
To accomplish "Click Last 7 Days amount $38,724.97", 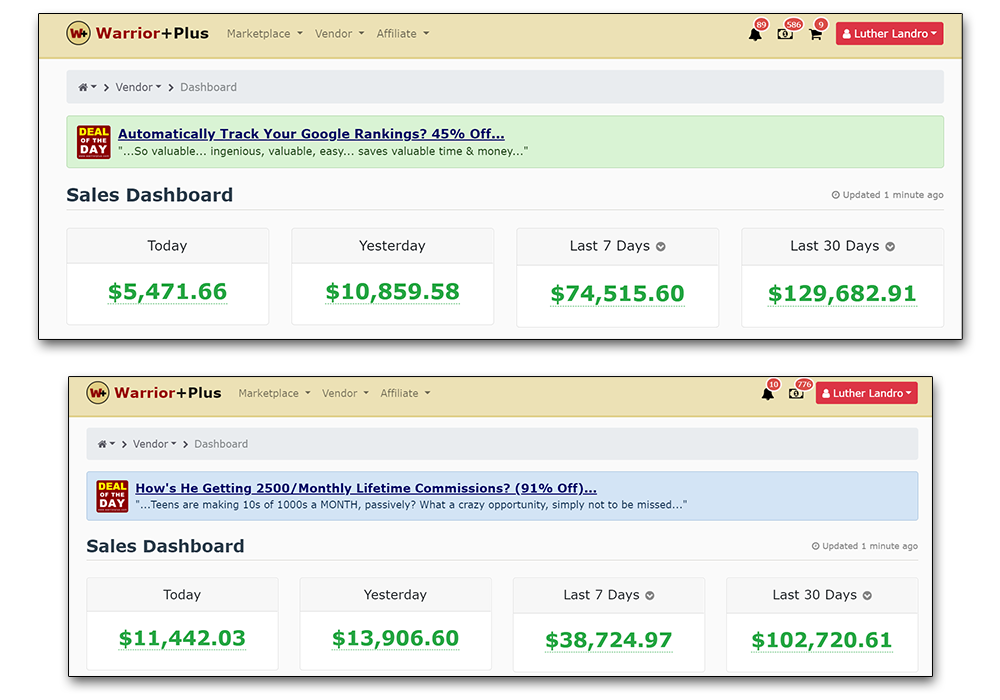I will tap(608, 640).
